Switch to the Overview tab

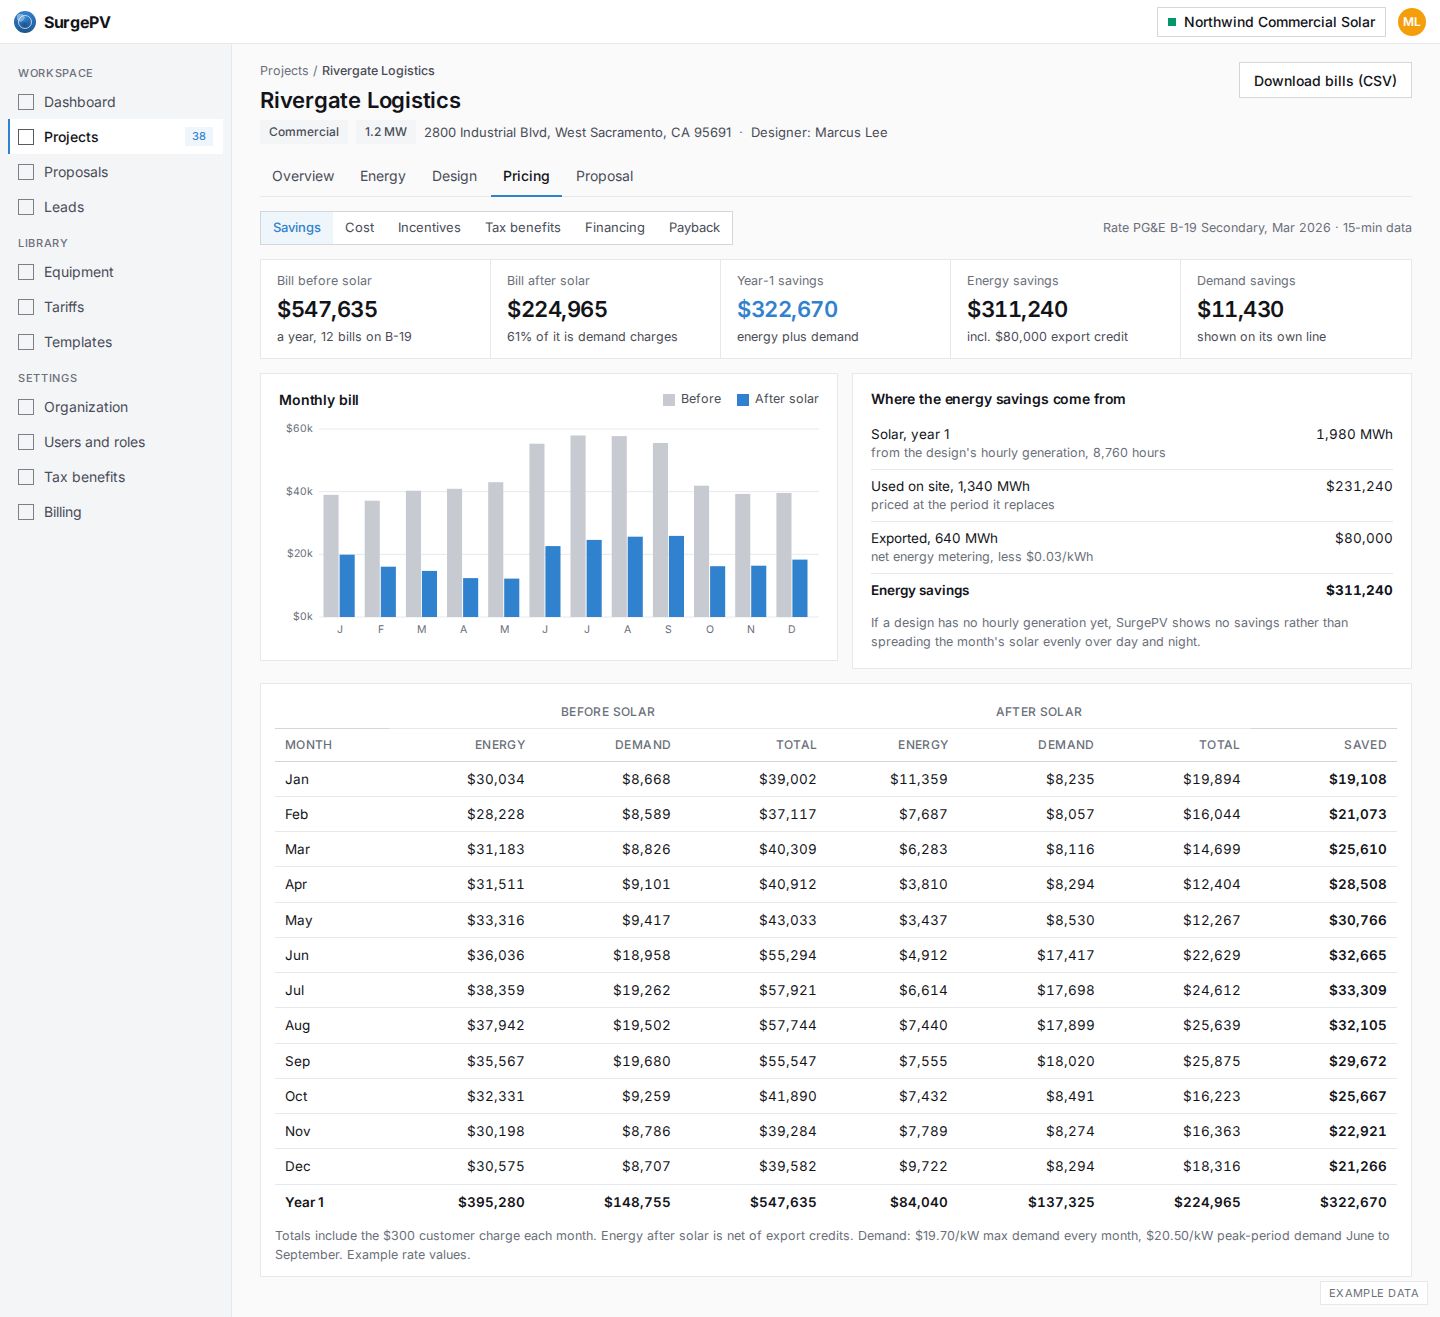[x=303, y=176]
